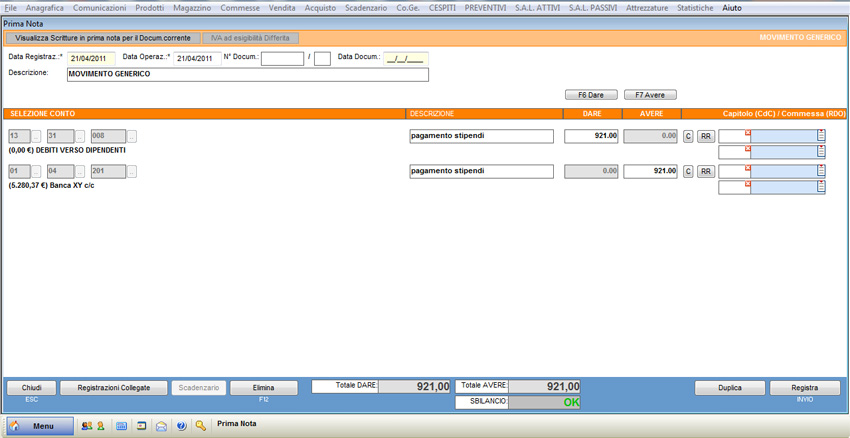Click the yellow key icon in bottom toolbar
The image size is (850, 438).
point(201,425)
